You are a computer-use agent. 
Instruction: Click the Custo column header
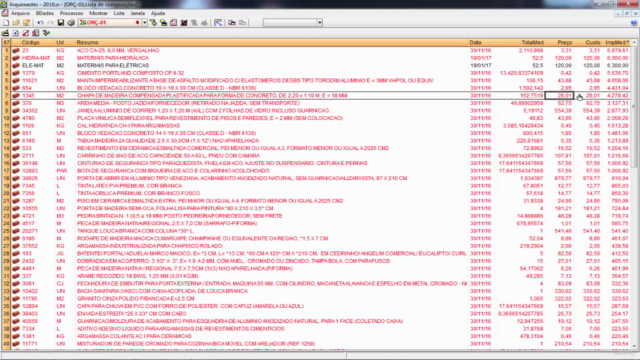[587, 42]
